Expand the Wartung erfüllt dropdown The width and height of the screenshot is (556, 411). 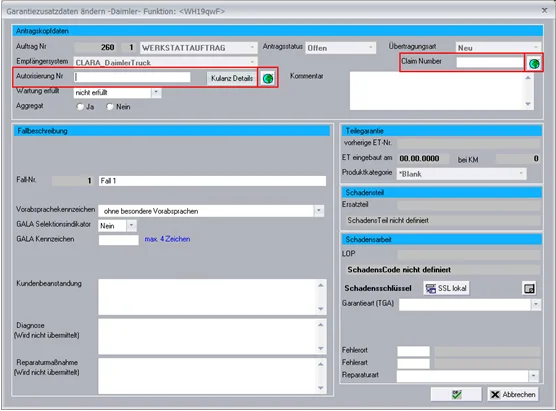click(x=156, y=93)
